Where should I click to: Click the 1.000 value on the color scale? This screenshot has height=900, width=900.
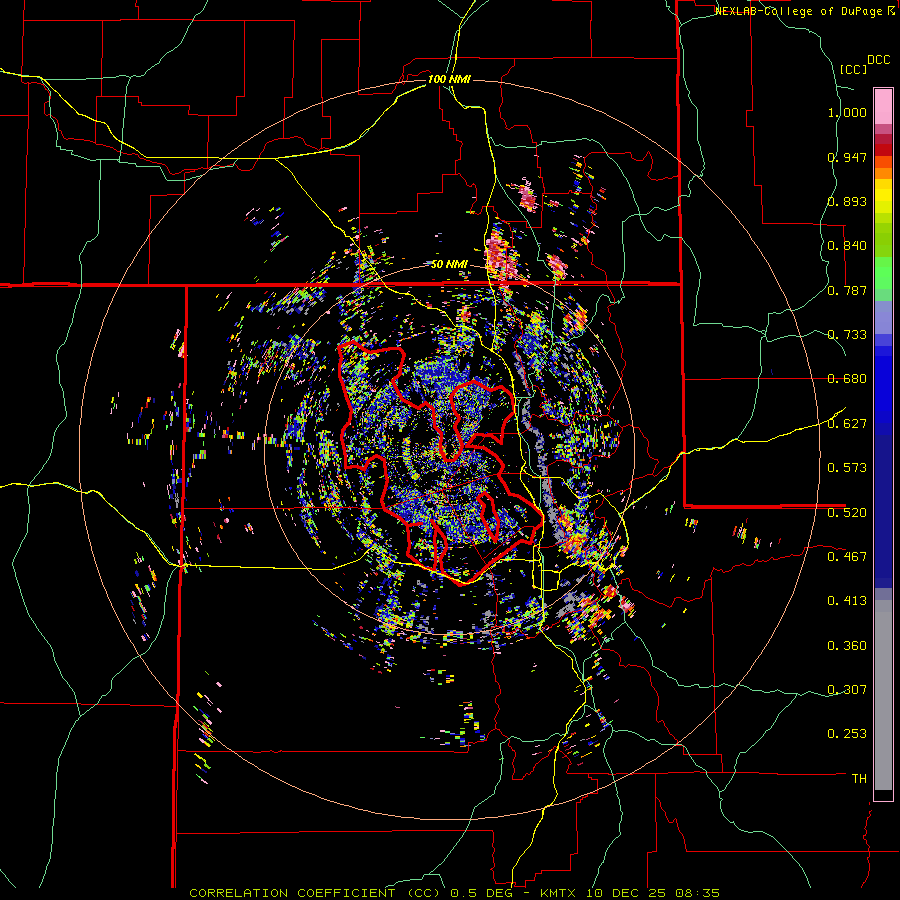tap(847, 112)
